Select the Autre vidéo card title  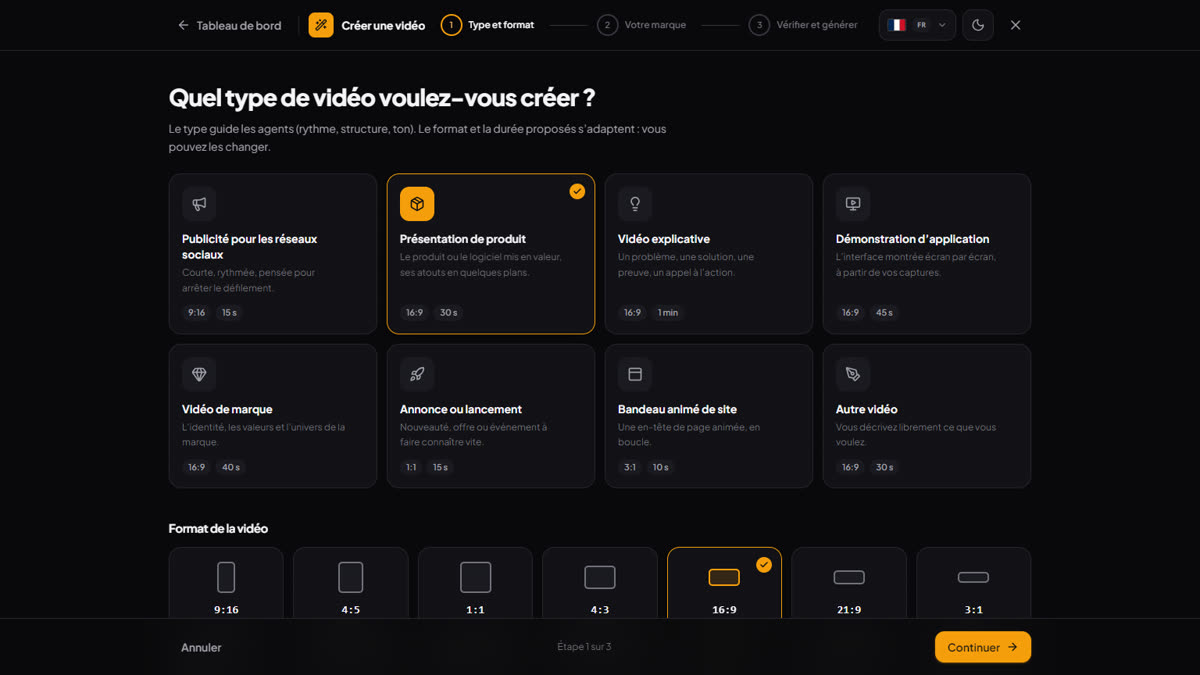[867, 409]
